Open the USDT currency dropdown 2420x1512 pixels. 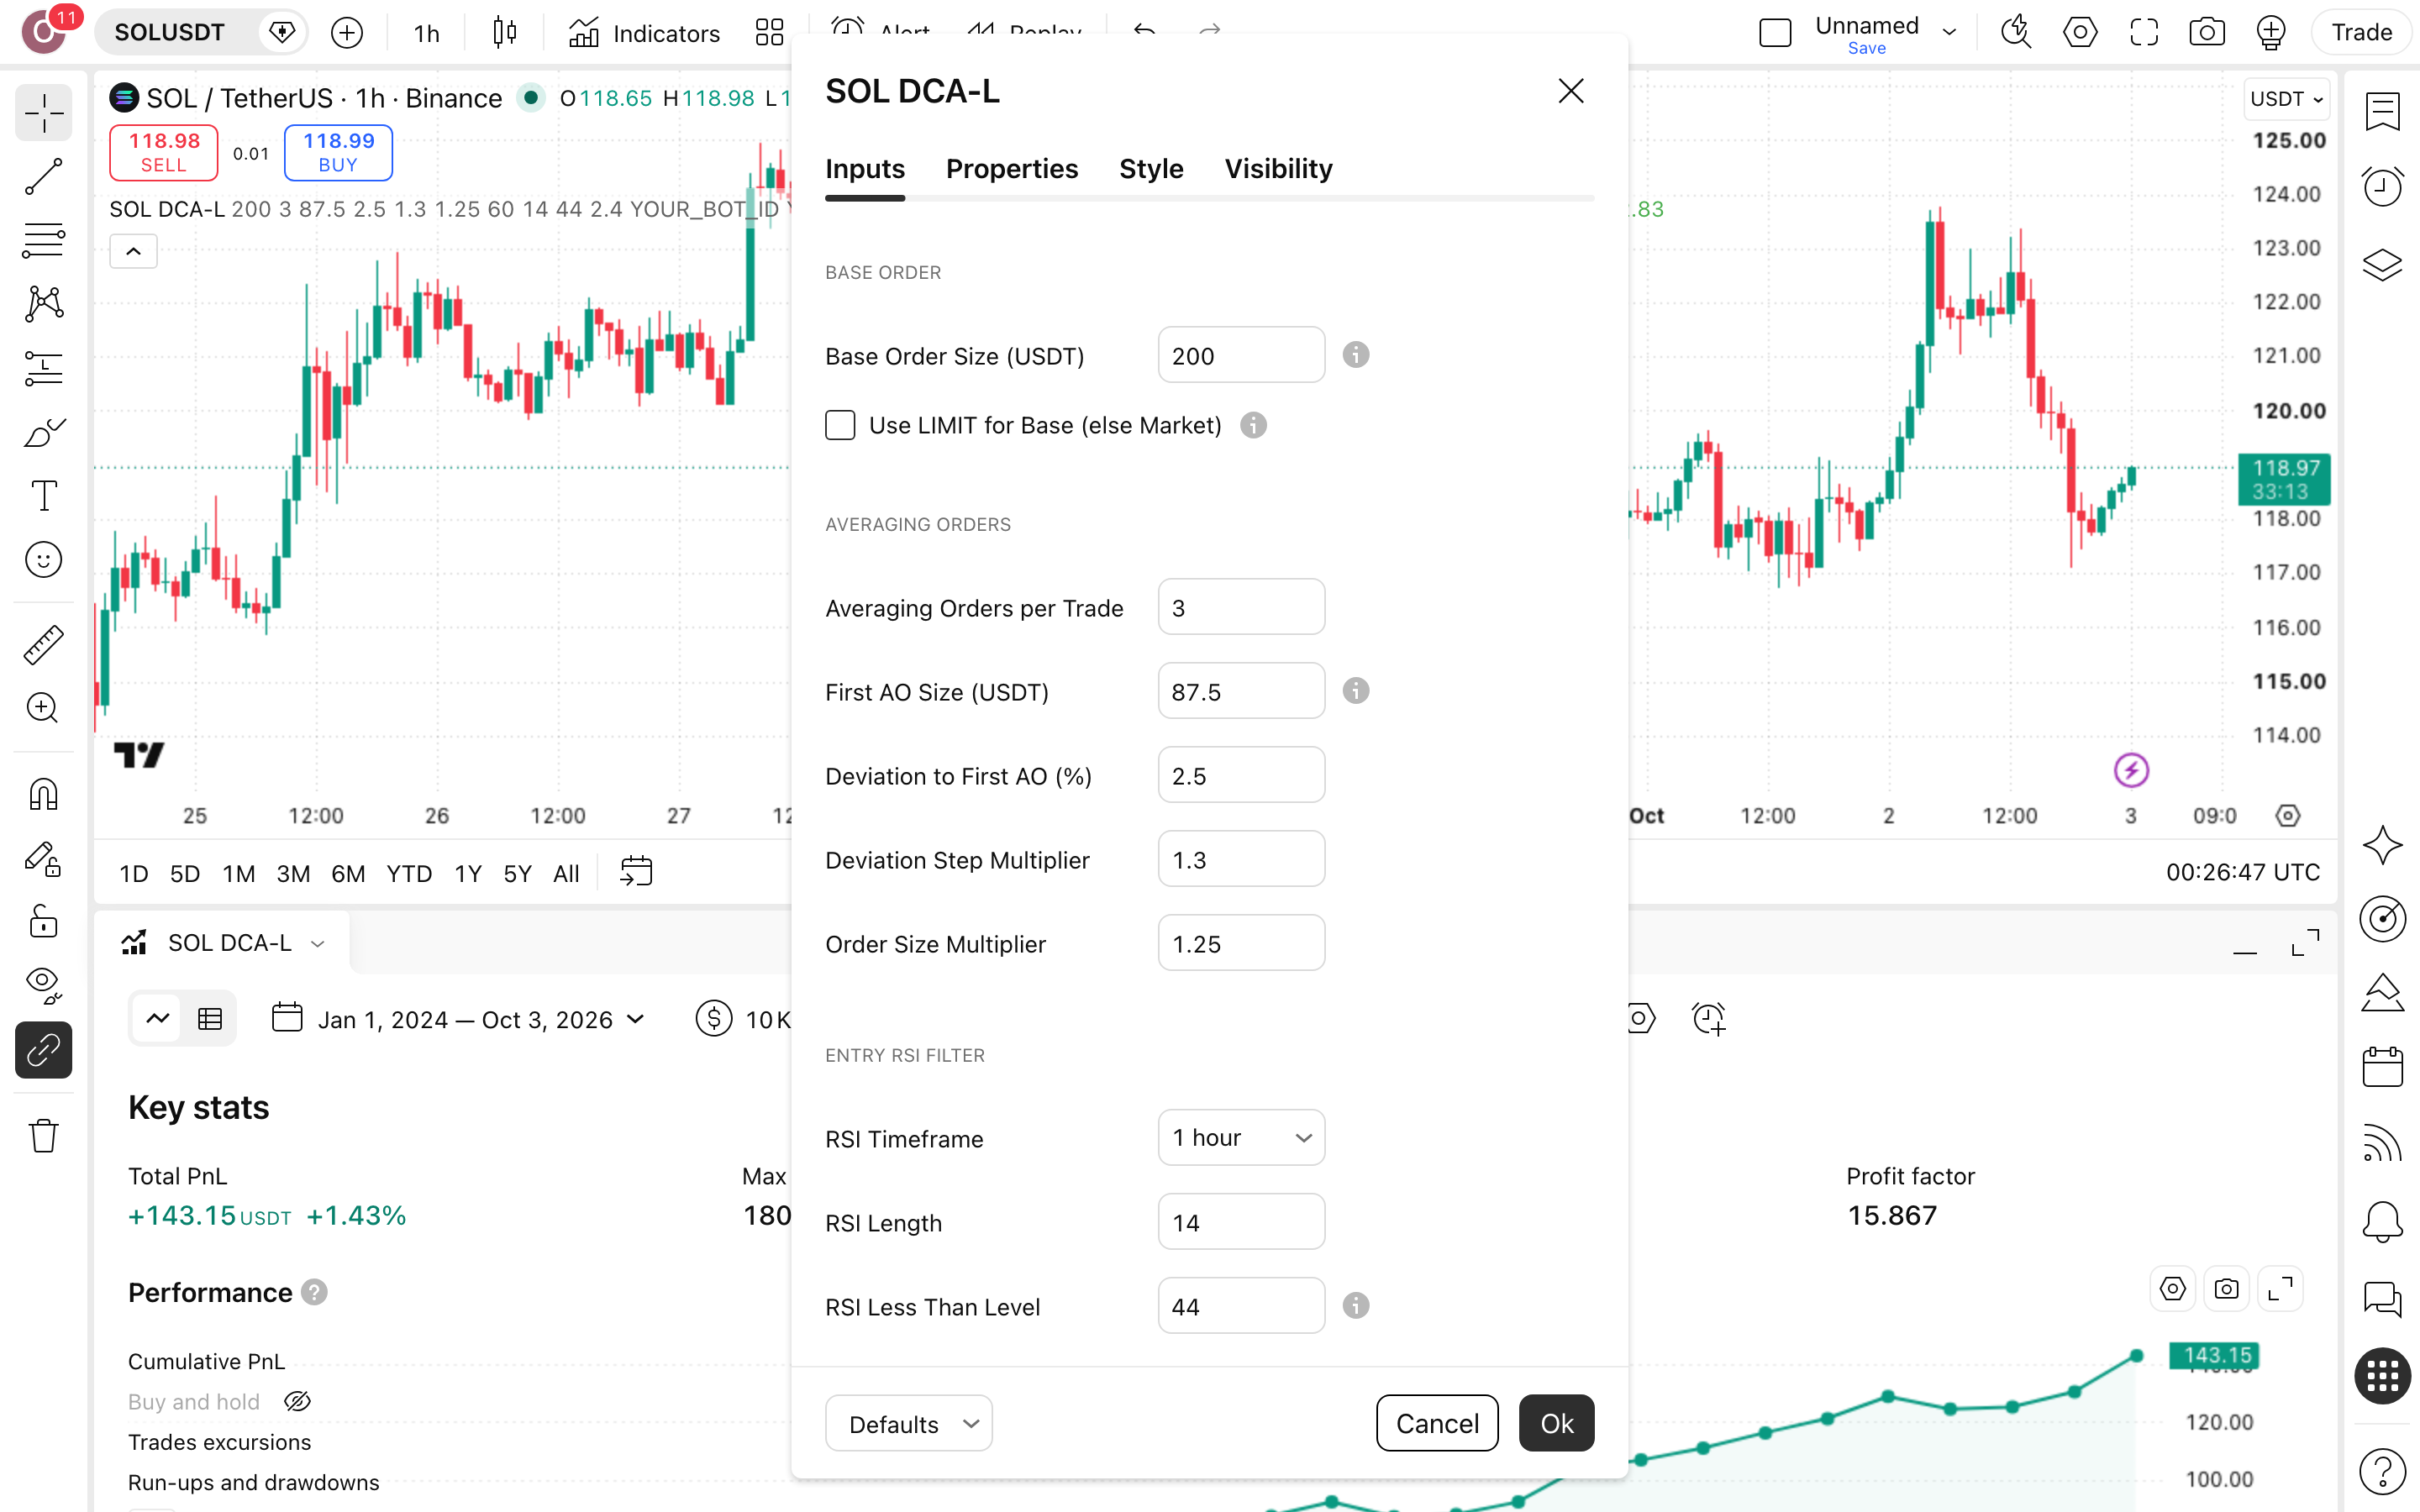2287,99
